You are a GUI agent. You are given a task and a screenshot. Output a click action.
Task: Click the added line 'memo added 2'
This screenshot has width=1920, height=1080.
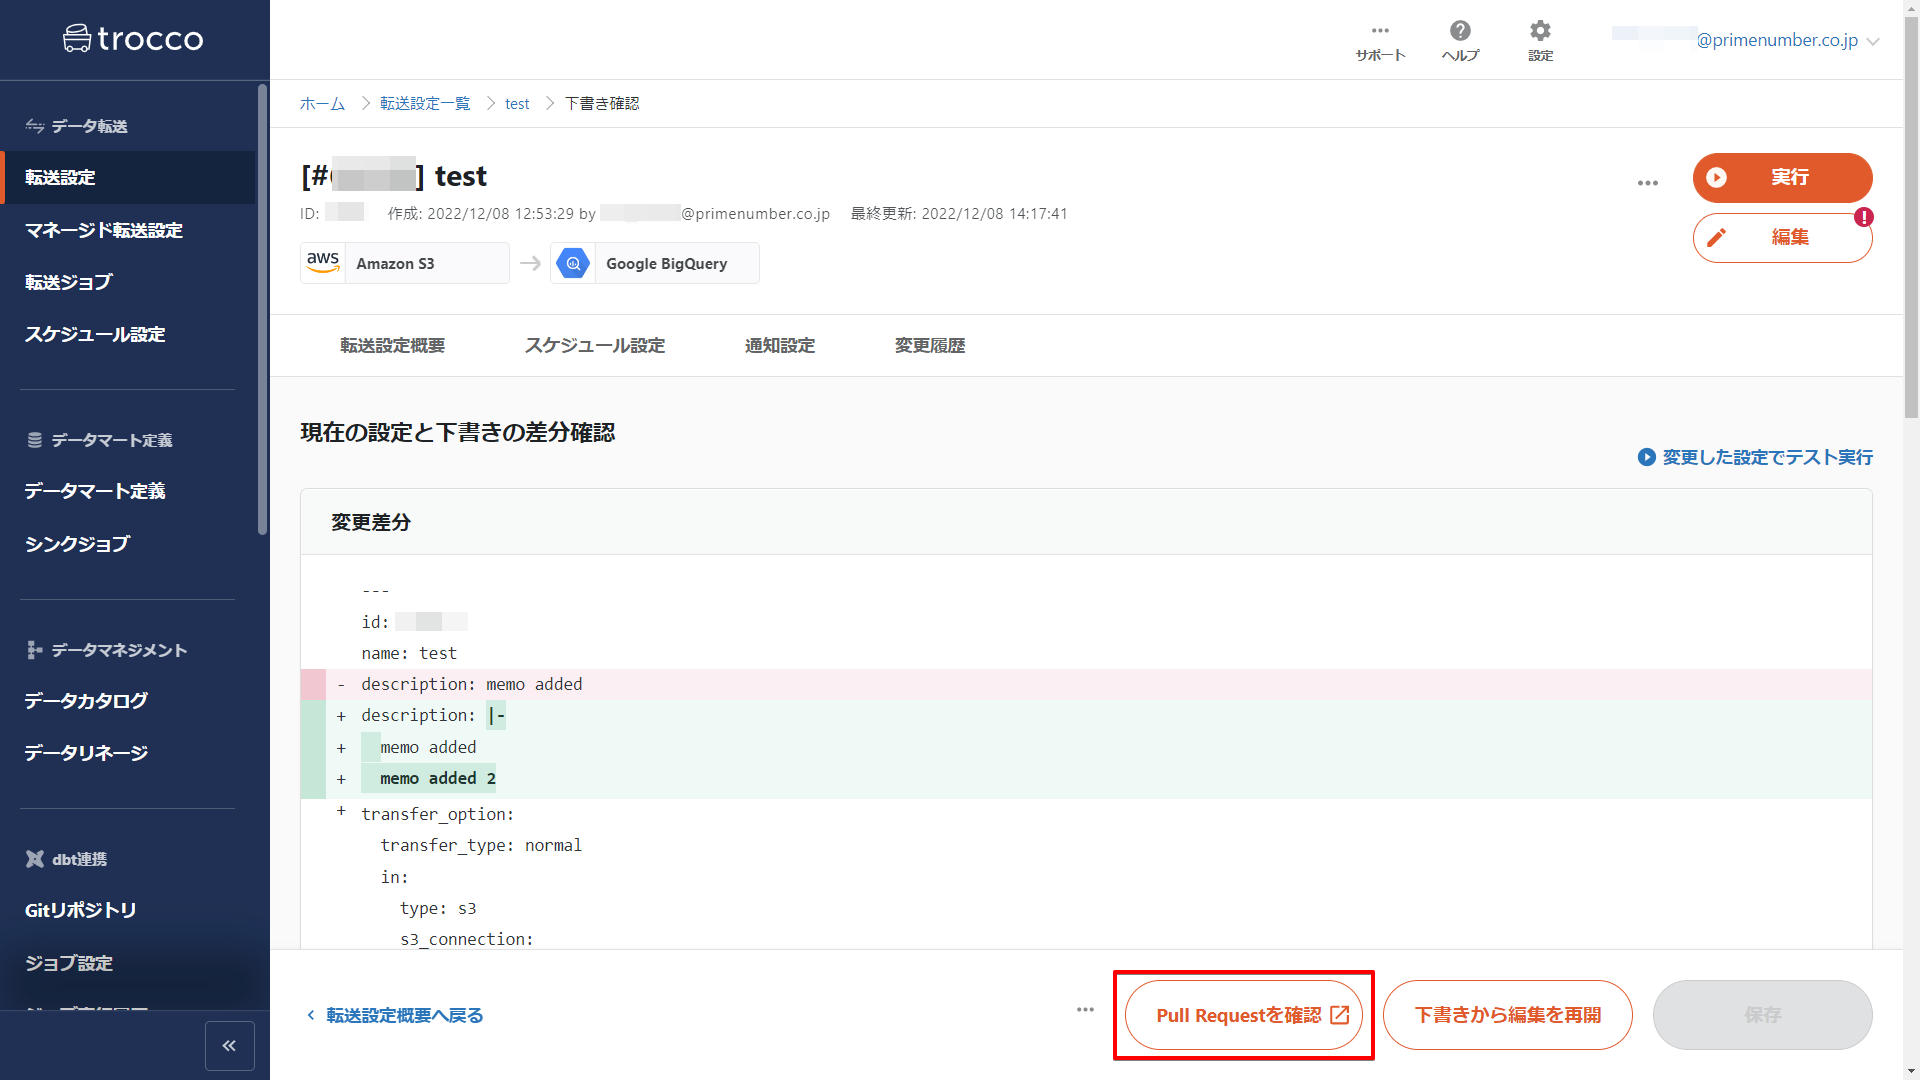[x=1086, y=778]
